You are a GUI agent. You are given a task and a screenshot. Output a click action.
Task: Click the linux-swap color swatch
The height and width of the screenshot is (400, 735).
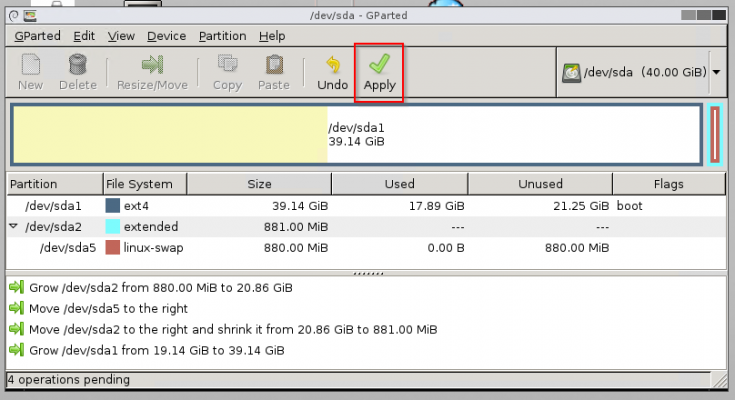(113, 247)
